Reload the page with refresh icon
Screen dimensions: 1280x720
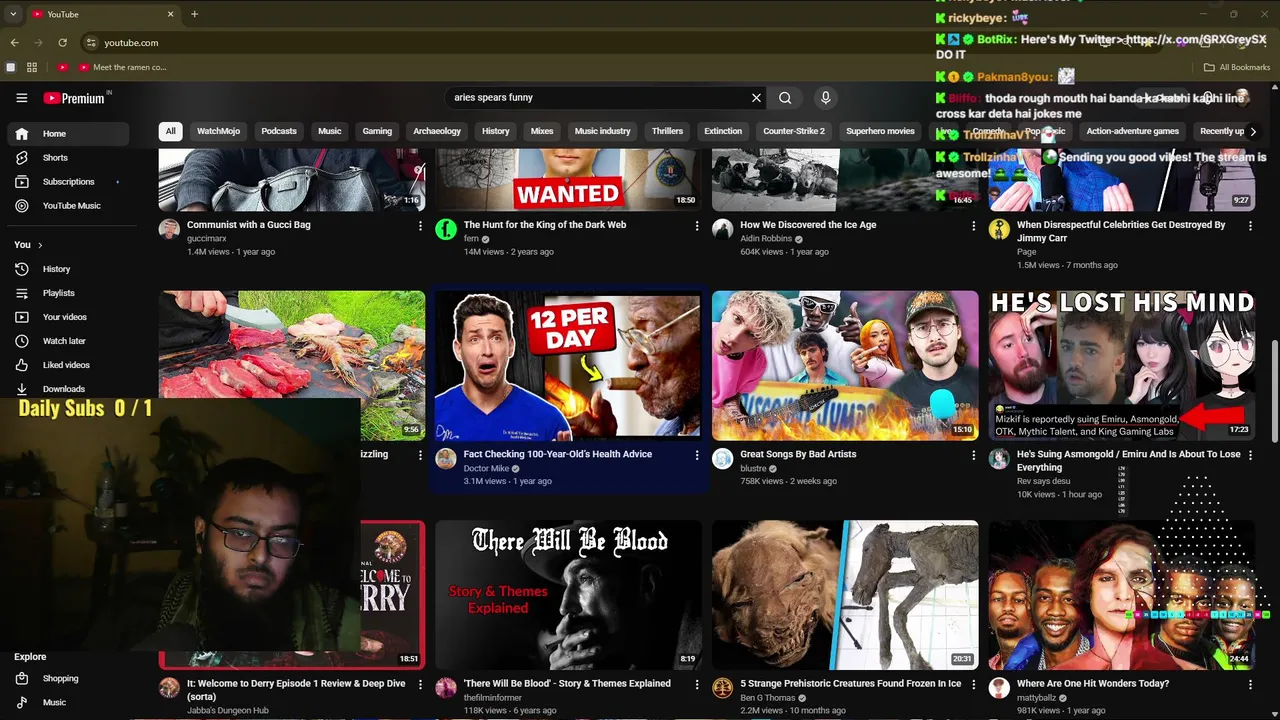click(x=62, y=43)
